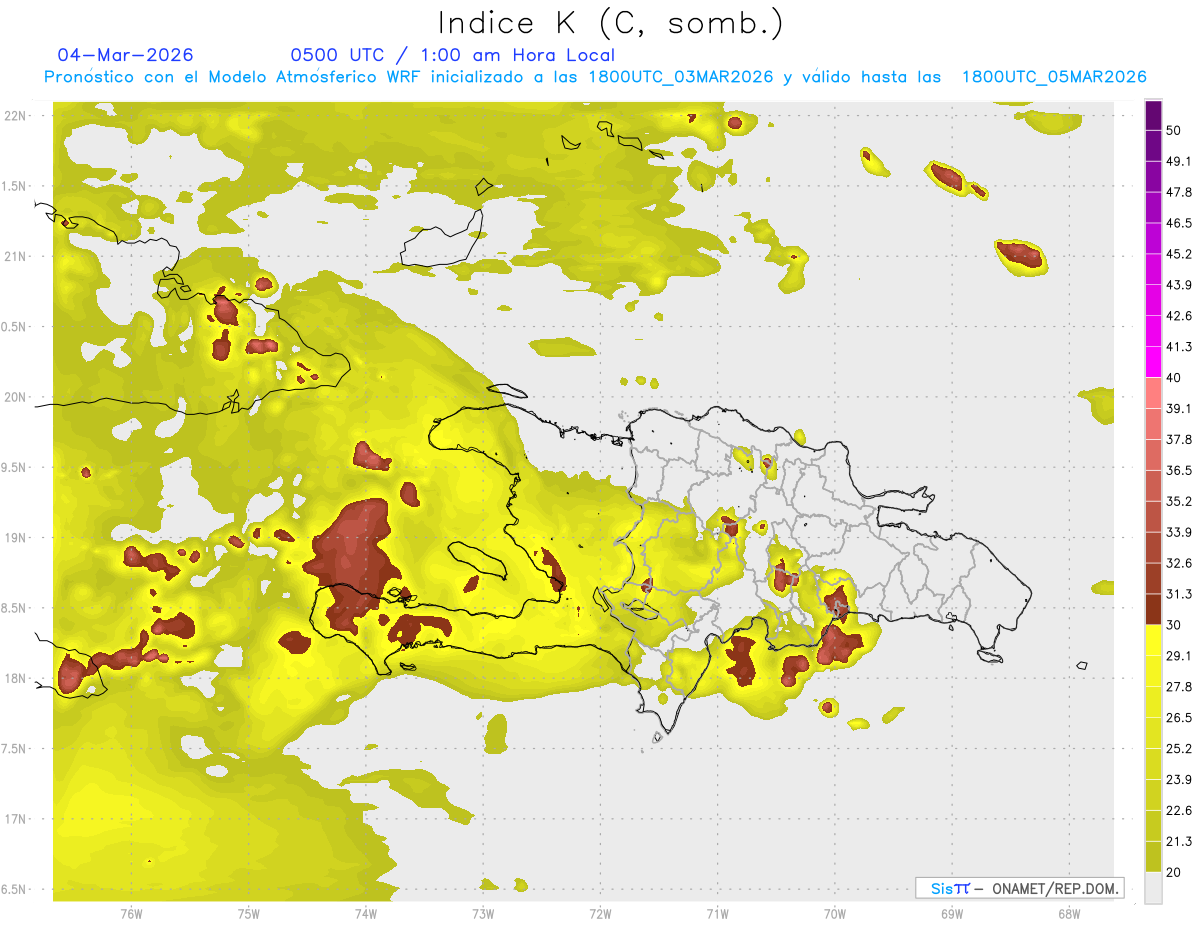Viewport: 1200px width, 927px height.
Task: Click the '19N' latitude label
Action: point(15,537)
